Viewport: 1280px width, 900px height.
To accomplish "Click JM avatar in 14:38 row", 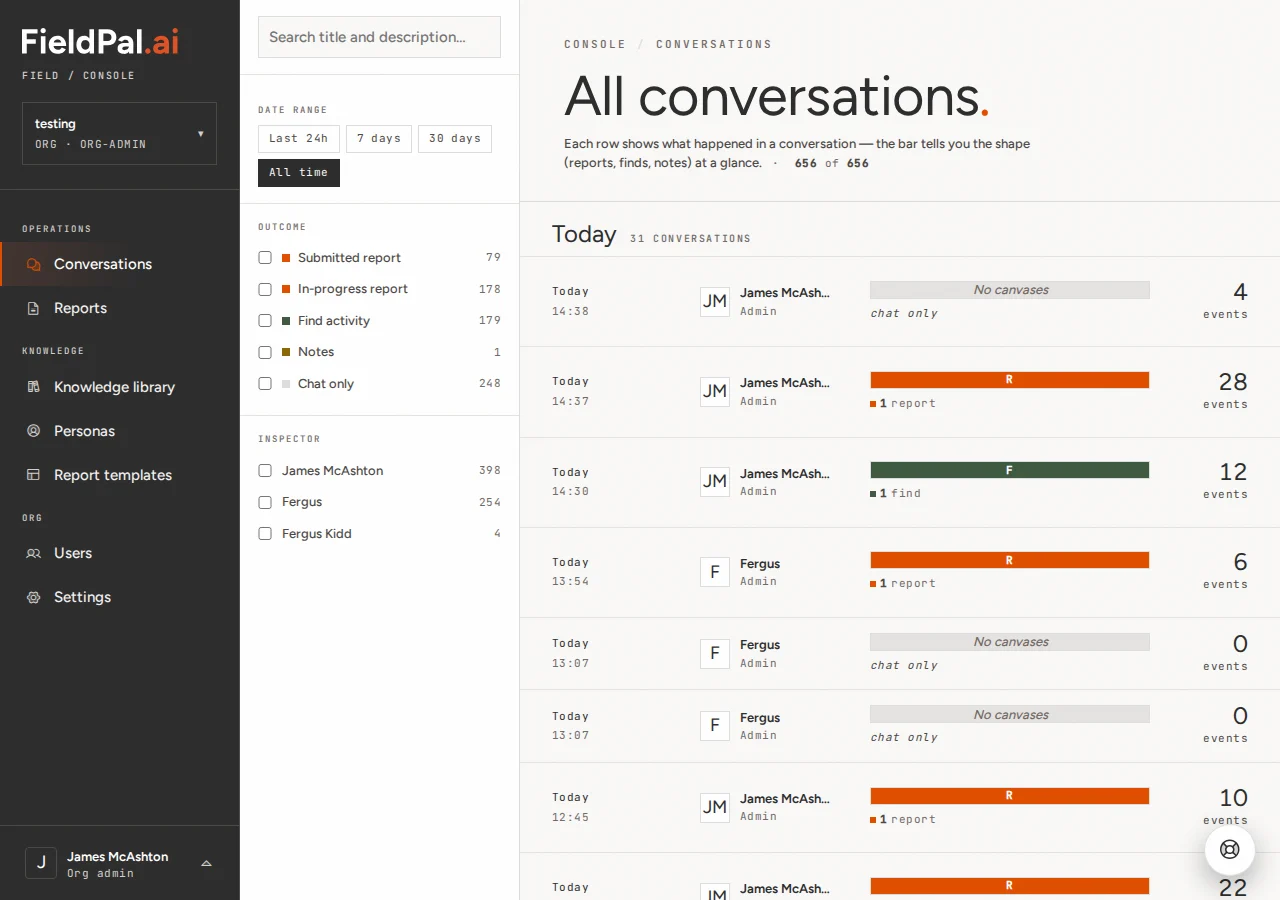I will (x=714, y=301).
